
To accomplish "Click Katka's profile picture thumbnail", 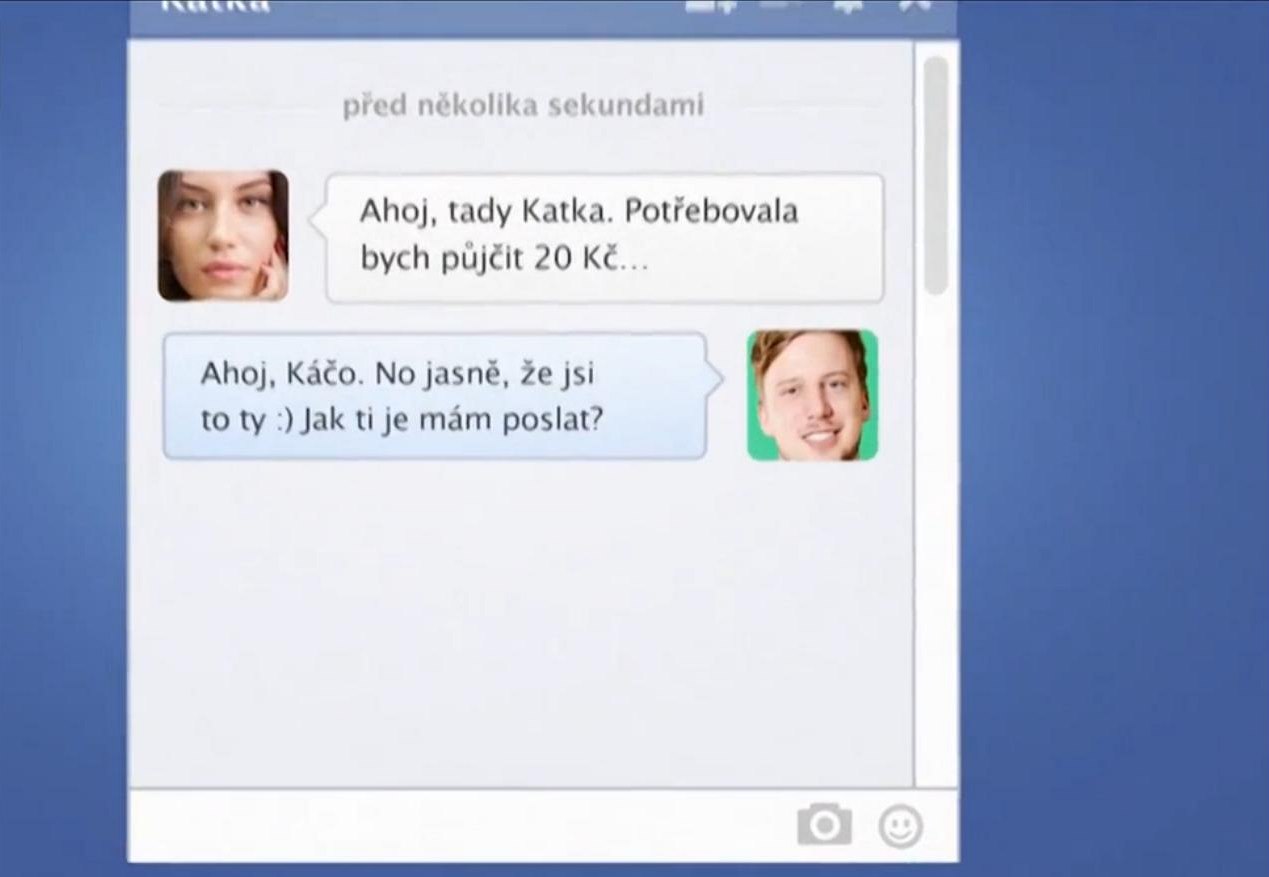I will (223, 236).
